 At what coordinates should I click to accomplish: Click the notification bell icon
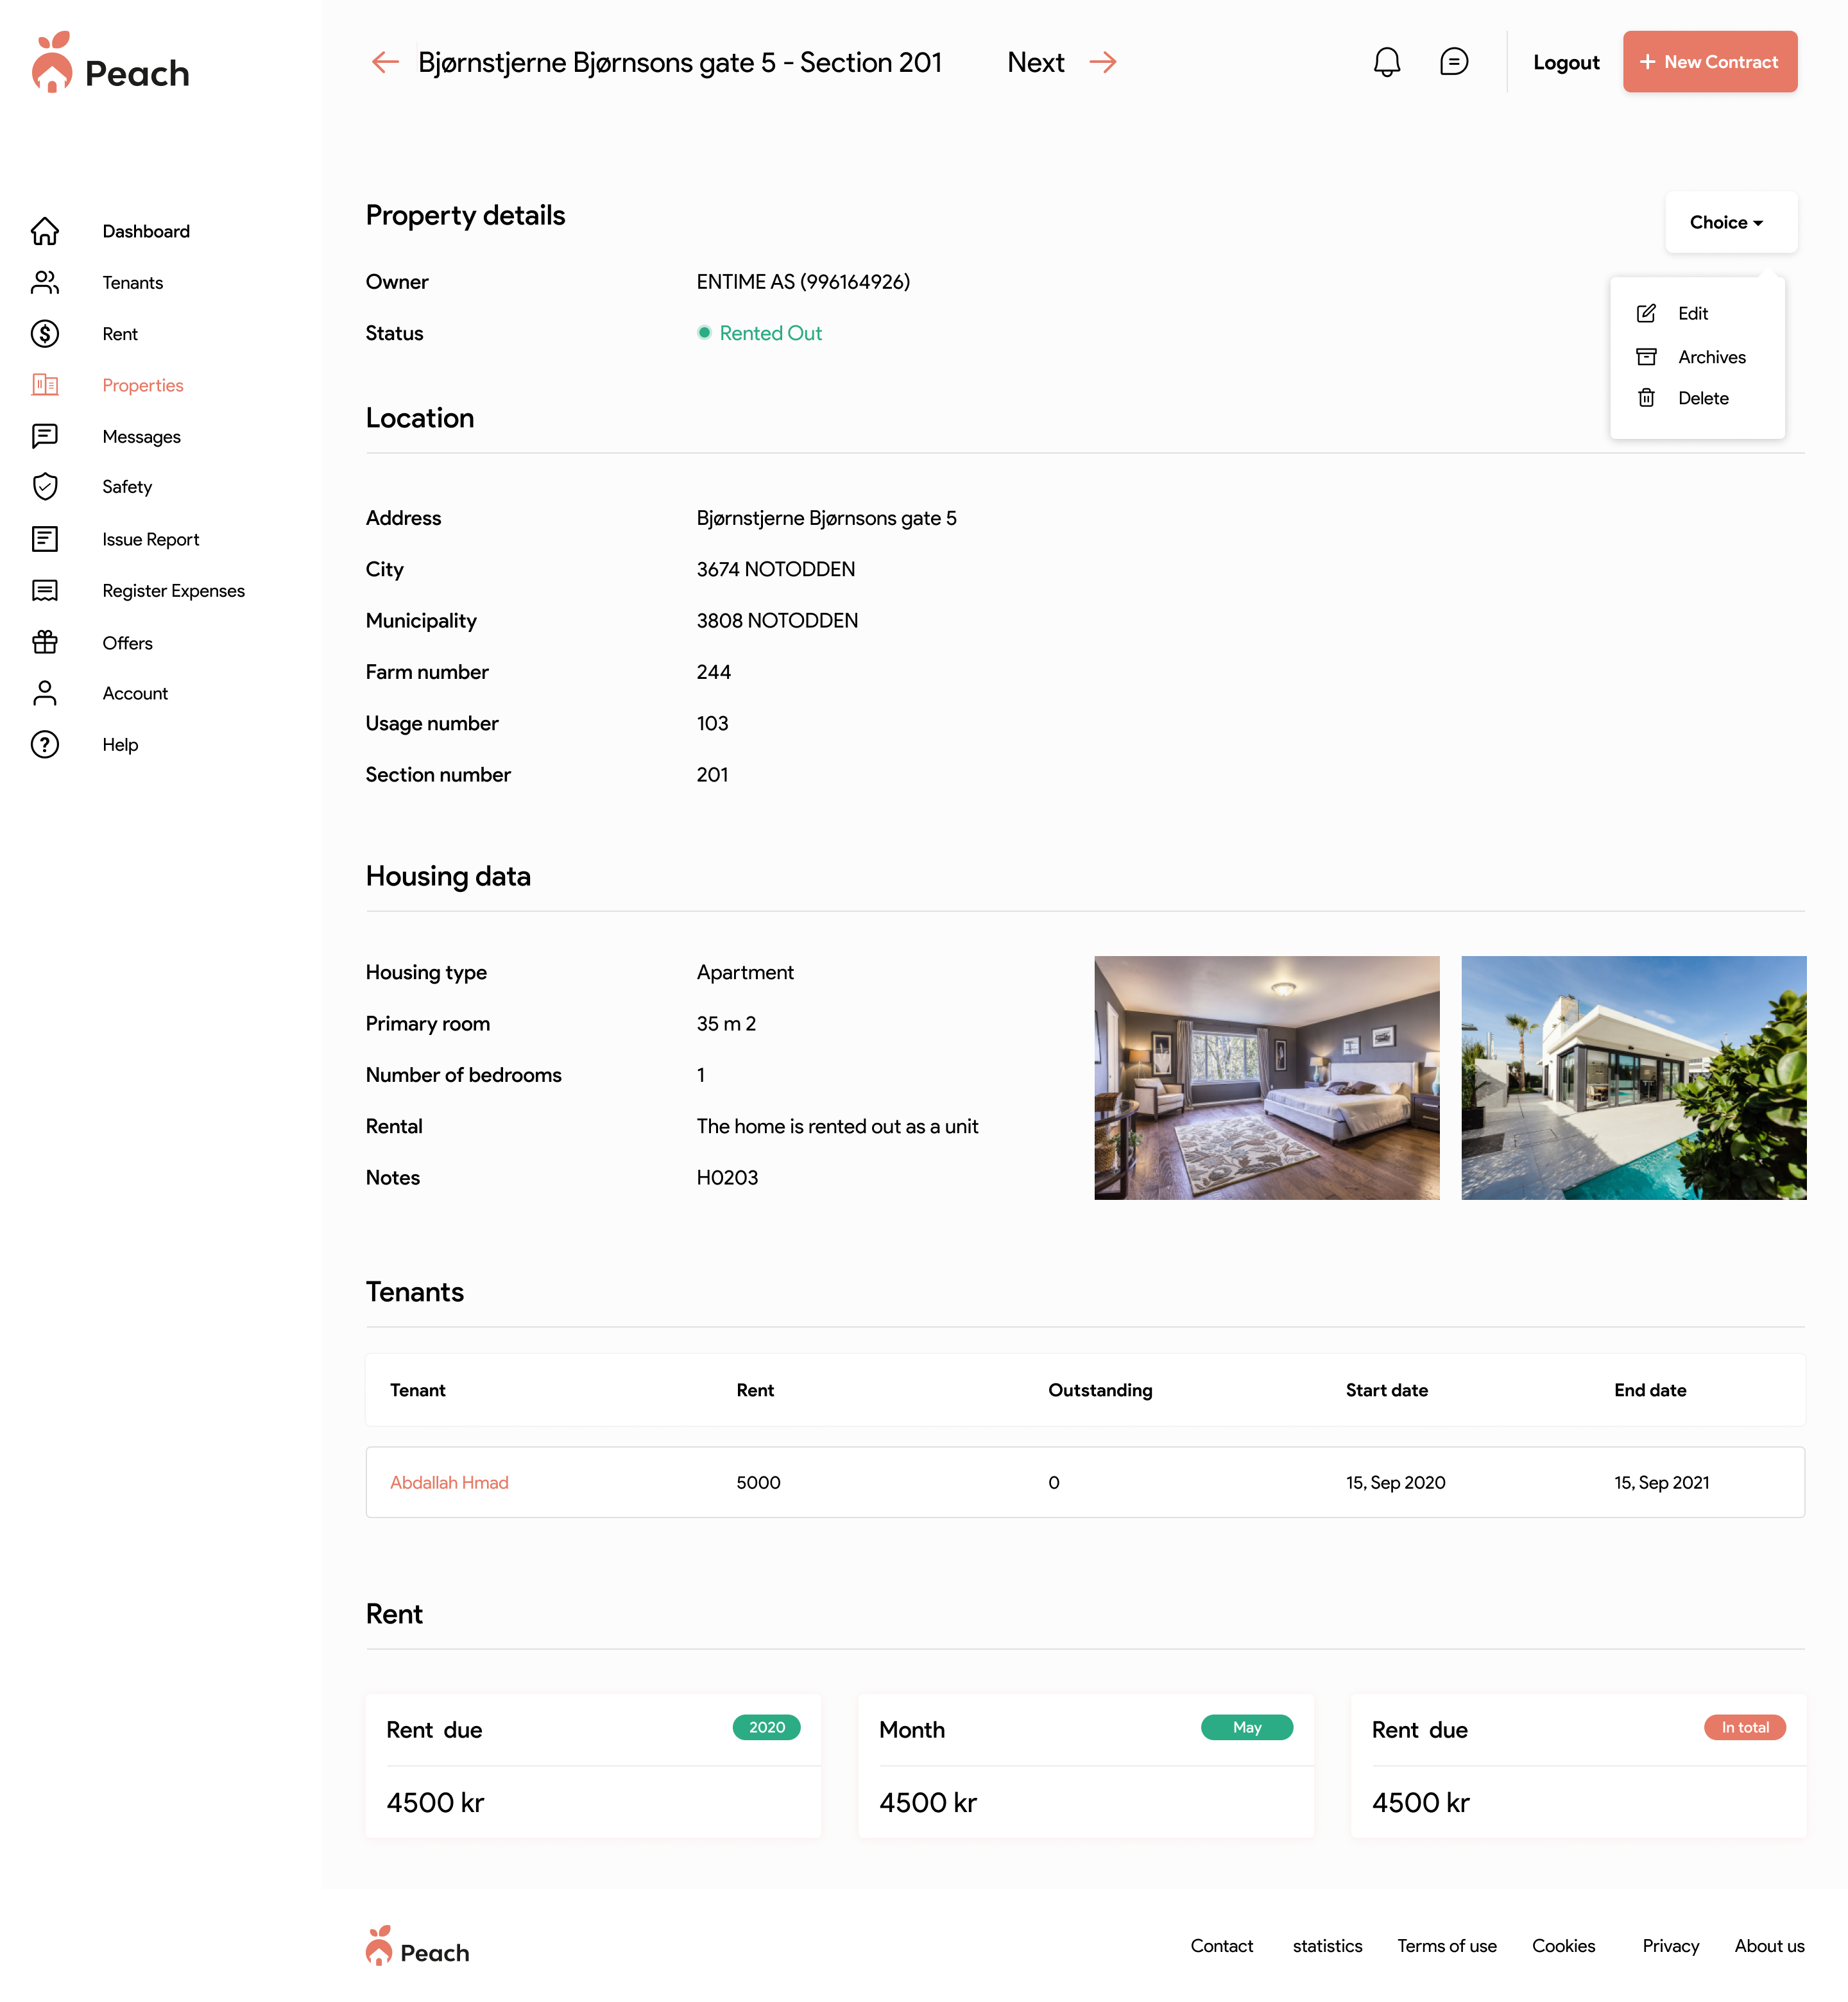coord(1386,62)
